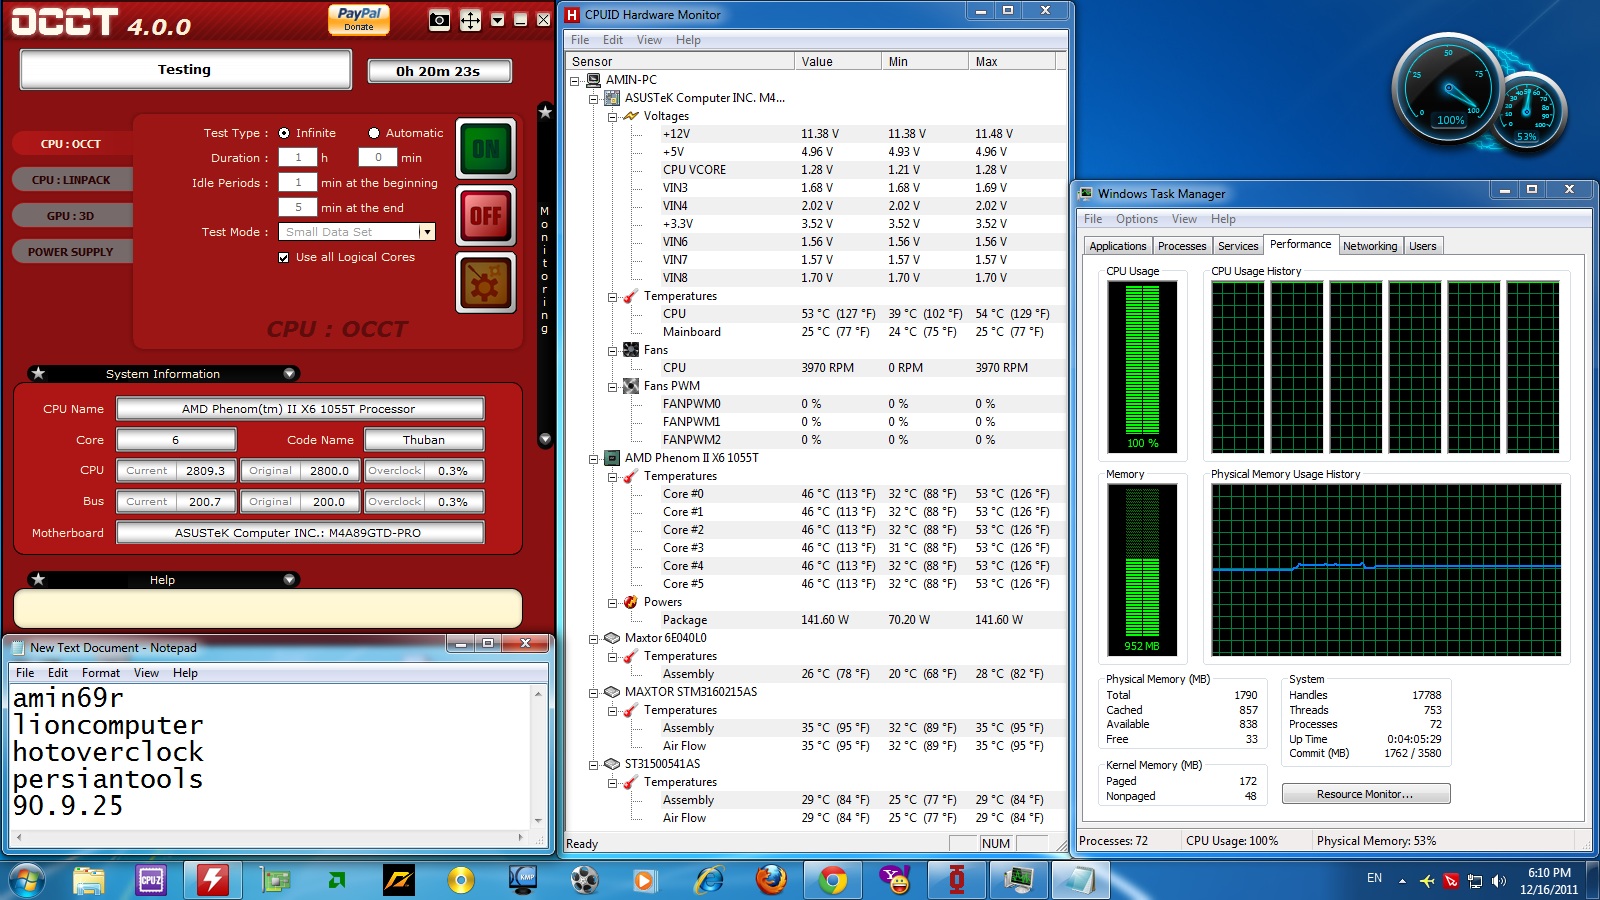Viewport: 1600px width, 900px height.
Task: Click the OCCT taskbar icon
Action: [957, 880]
